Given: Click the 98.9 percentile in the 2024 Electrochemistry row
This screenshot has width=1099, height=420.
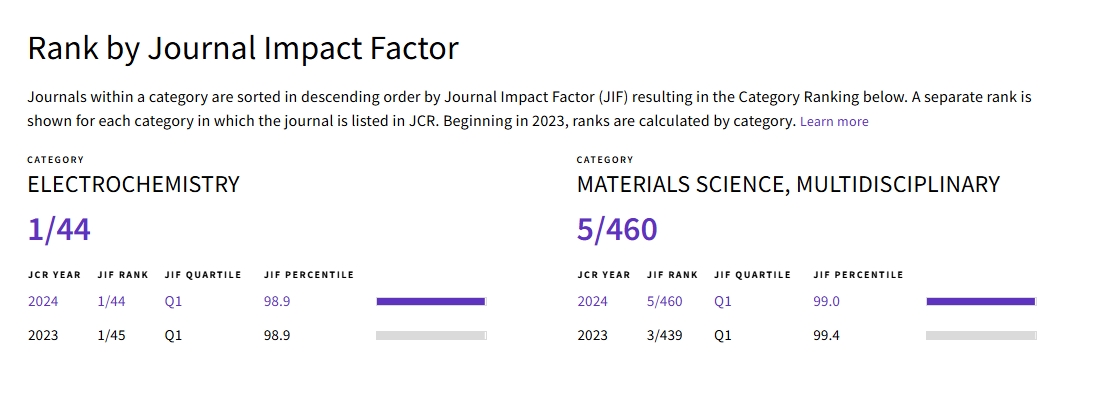Looking at the screenshot, I should point(277,301).
